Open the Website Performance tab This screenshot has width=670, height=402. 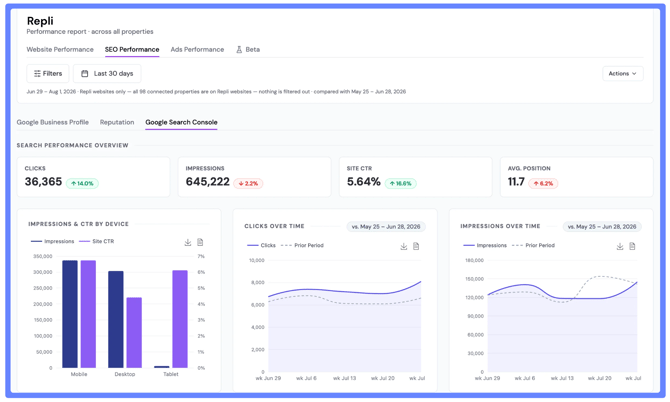(60, 50)
